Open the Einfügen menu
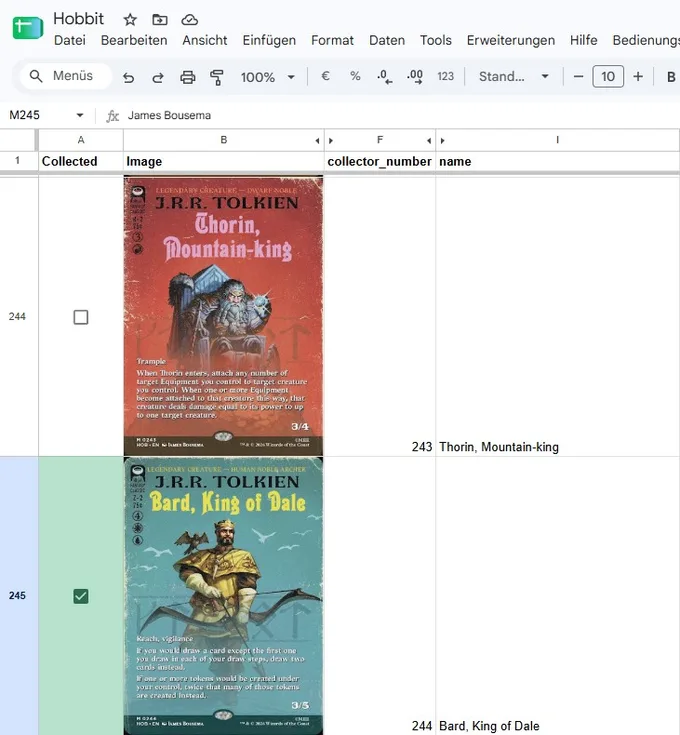Viewport: 680px width, 735px height. (269, 40)
